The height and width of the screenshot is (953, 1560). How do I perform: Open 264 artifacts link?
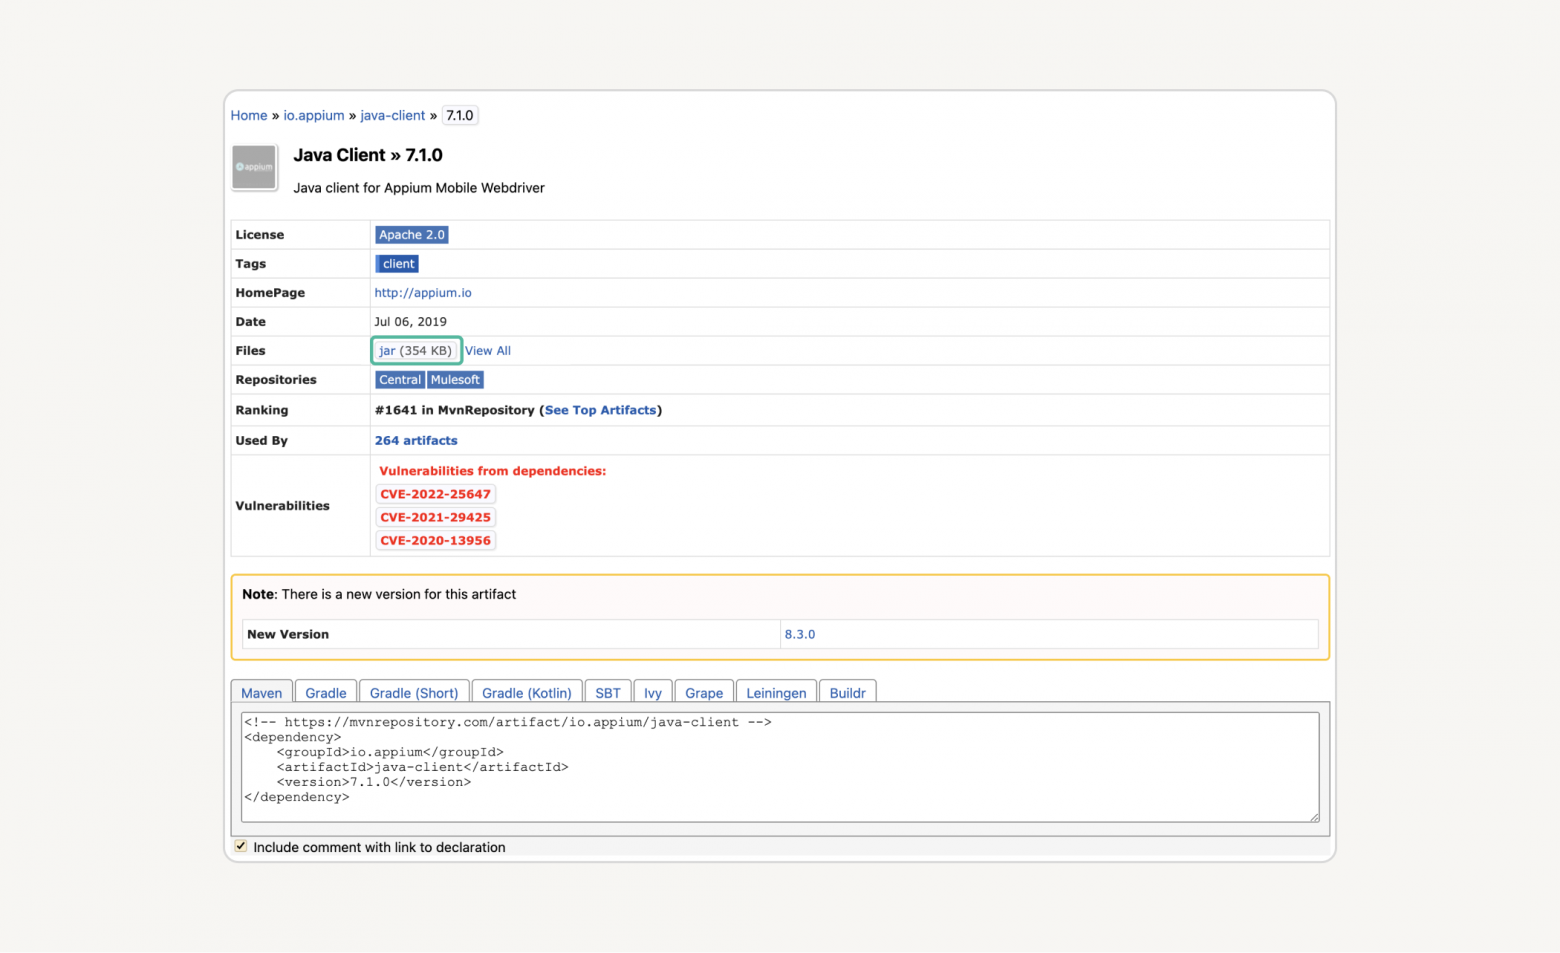pos(416,441)
